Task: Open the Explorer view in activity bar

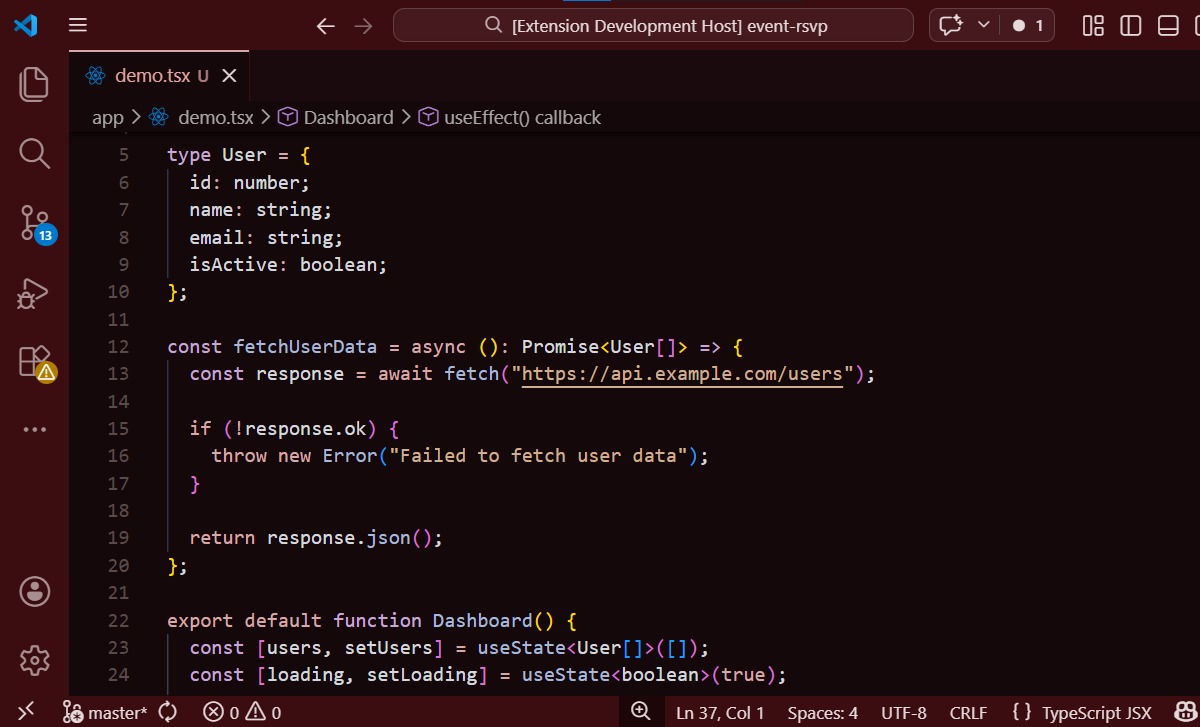Action: tap(34, 83)
